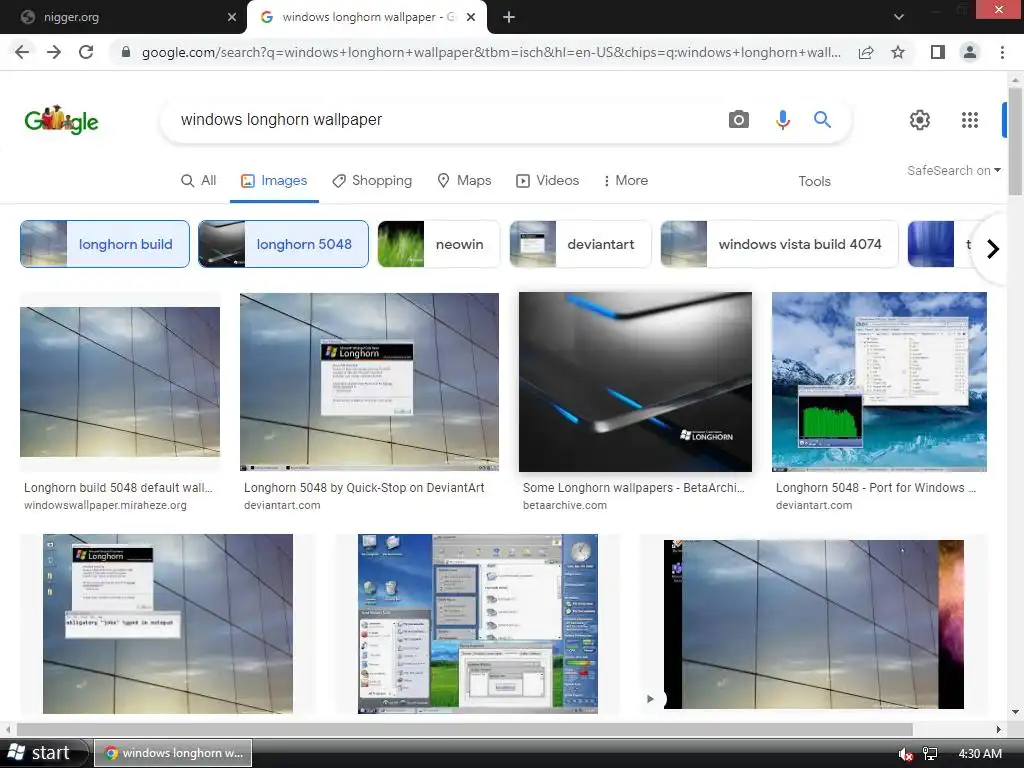This screenshot has height=768, width=1024.
Task: Open the Chrome three-dot menu
Action: click(1002, 52)
